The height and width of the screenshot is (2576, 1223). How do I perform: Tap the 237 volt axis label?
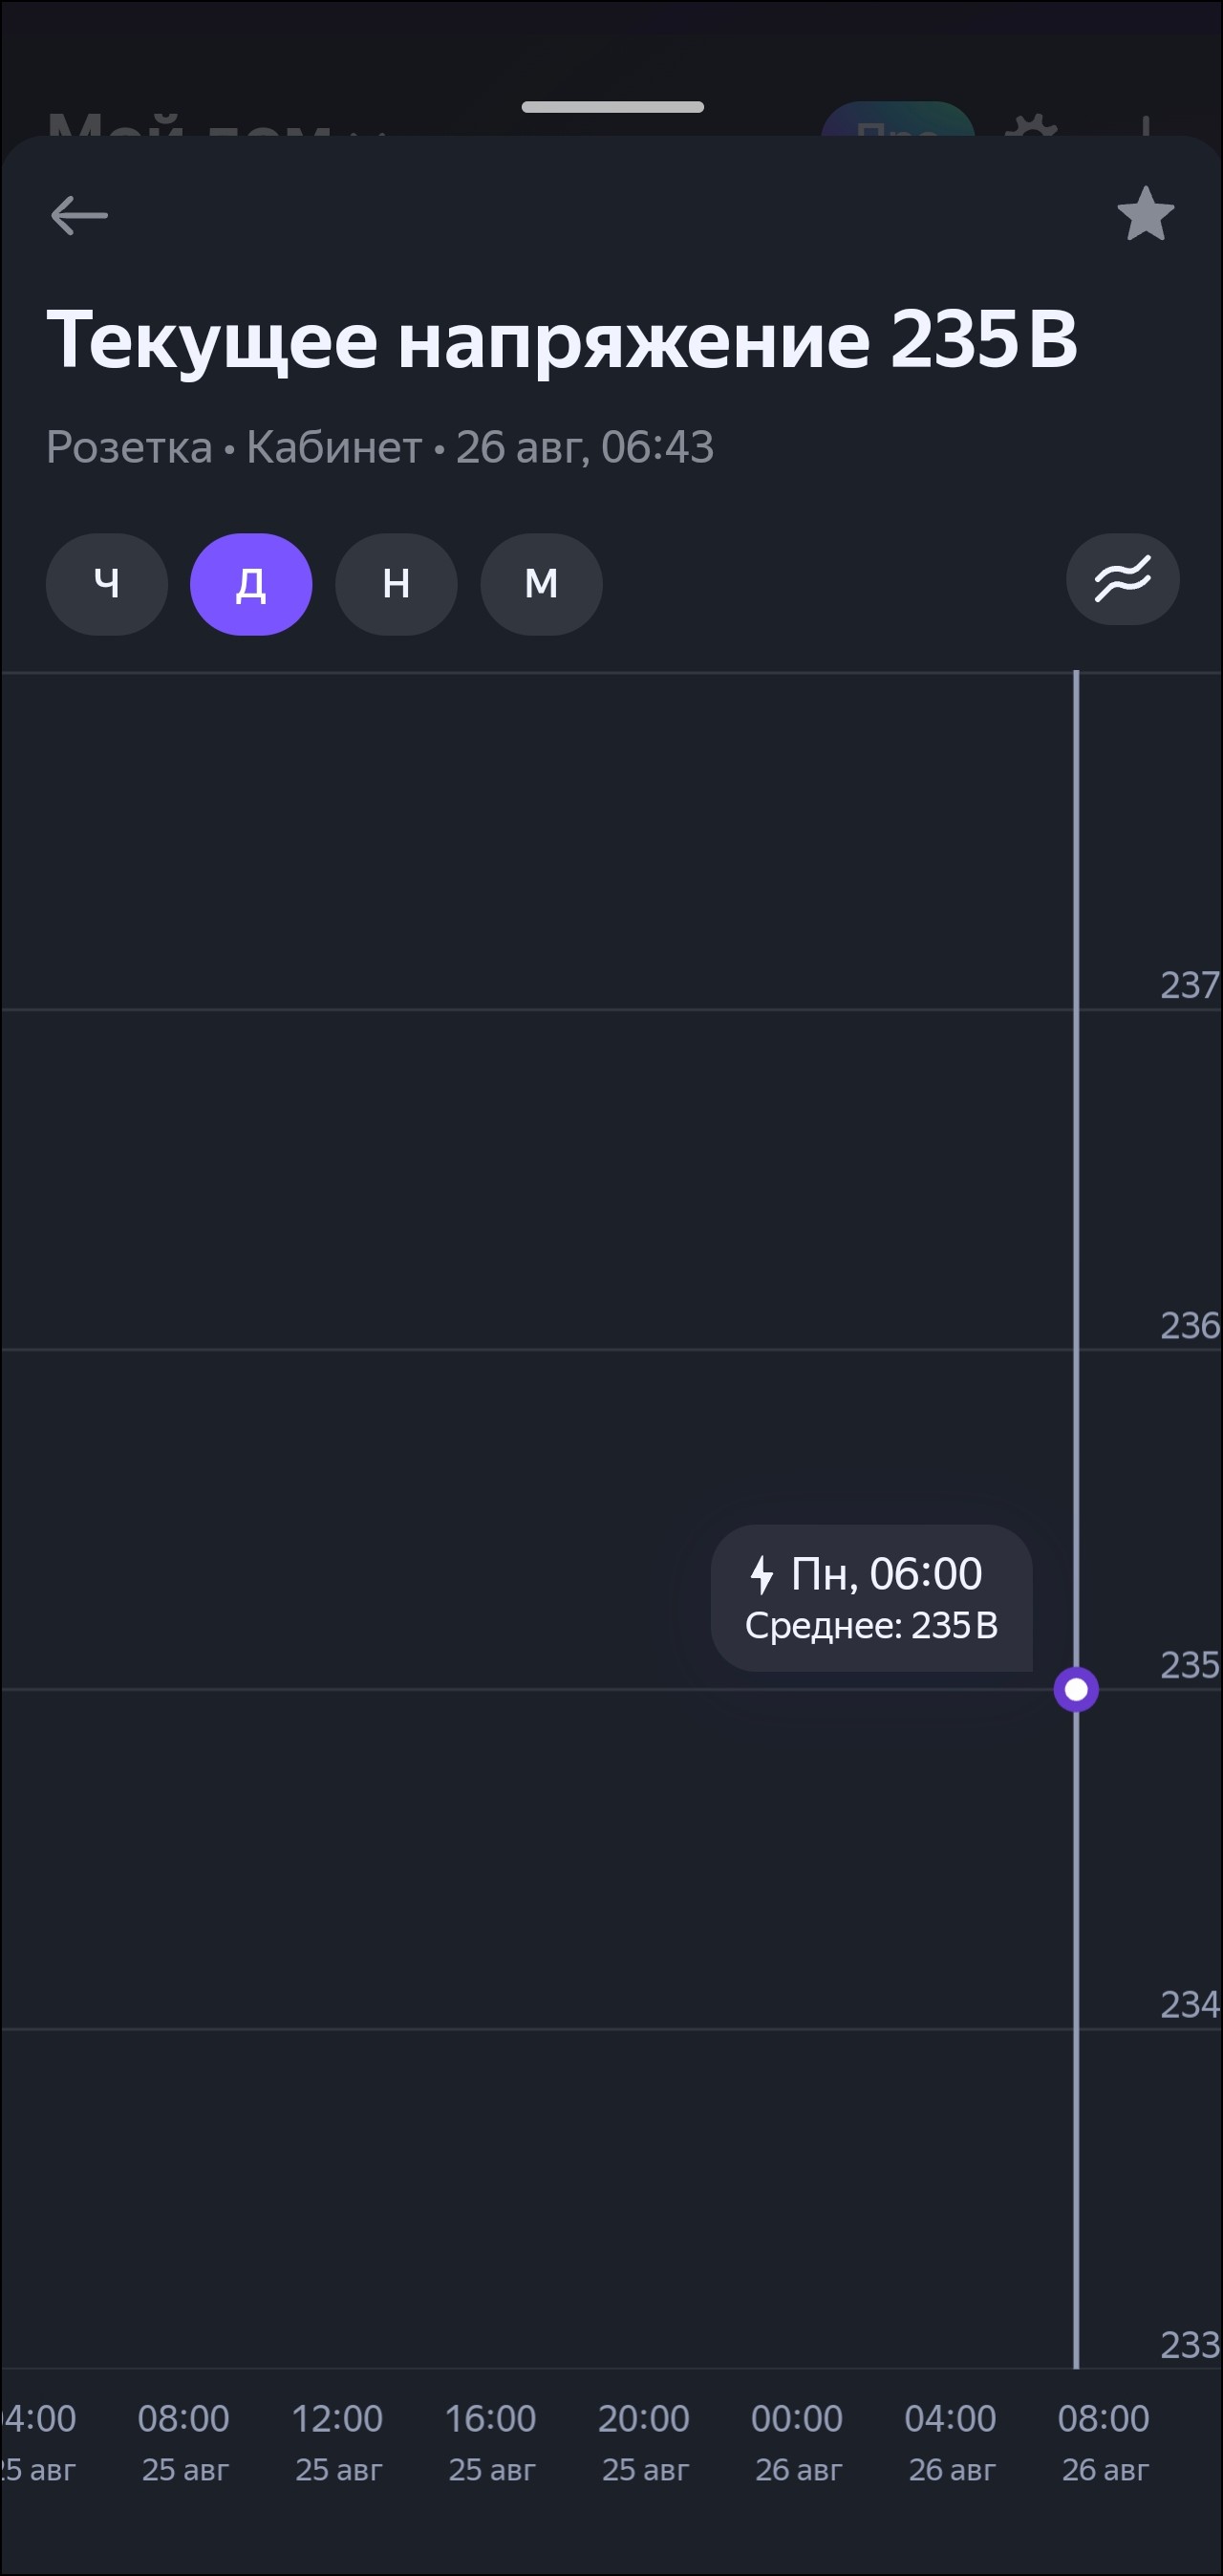pyautogui.click(x=1188, y=985)
